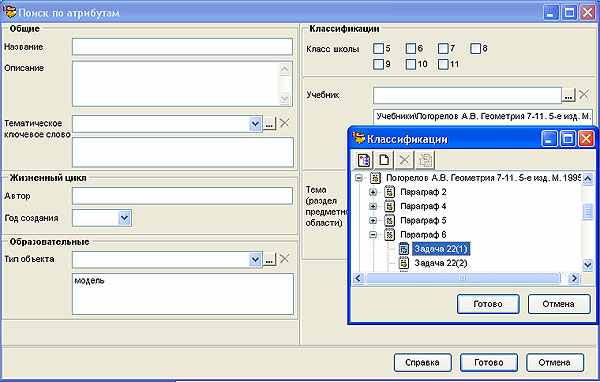Expand Параграф 4 node
The height and width of the screenshot is (382, 600).
click(373, 206)
